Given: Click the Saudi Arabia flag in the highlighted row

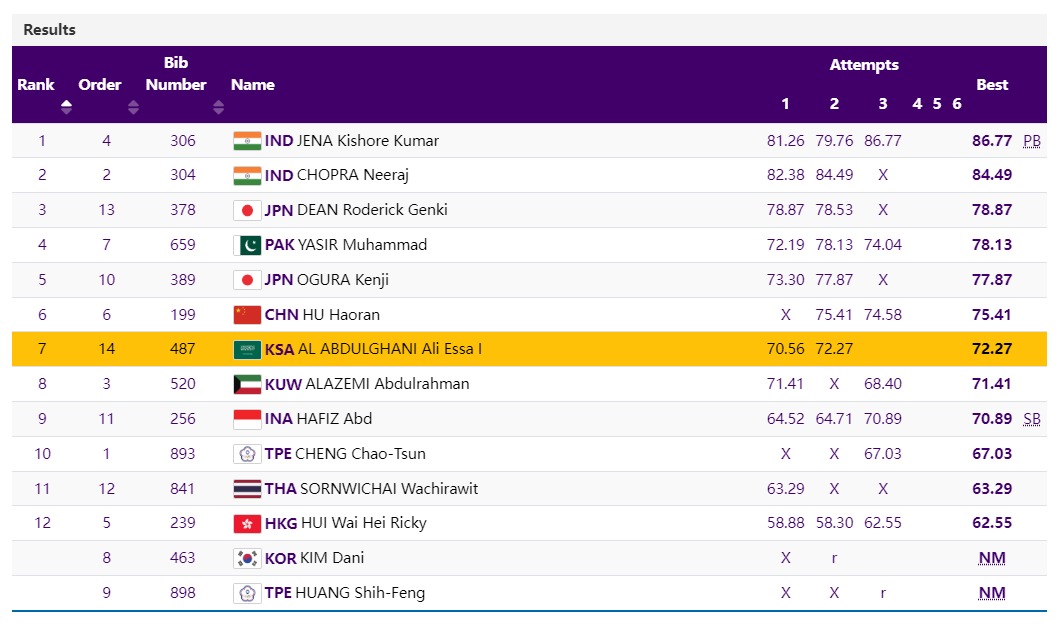Looking at the screenshot, I should pos(246,349).
